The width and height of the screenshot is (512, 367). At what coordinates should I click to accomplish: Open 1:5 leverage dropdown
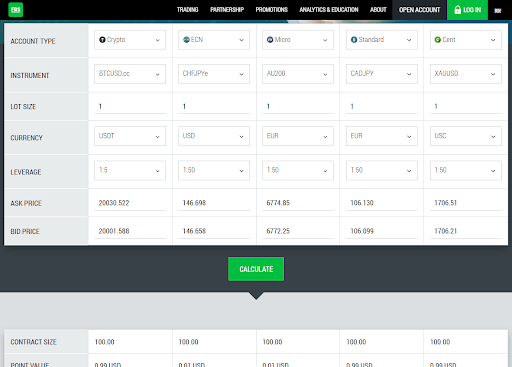(130, 170)
